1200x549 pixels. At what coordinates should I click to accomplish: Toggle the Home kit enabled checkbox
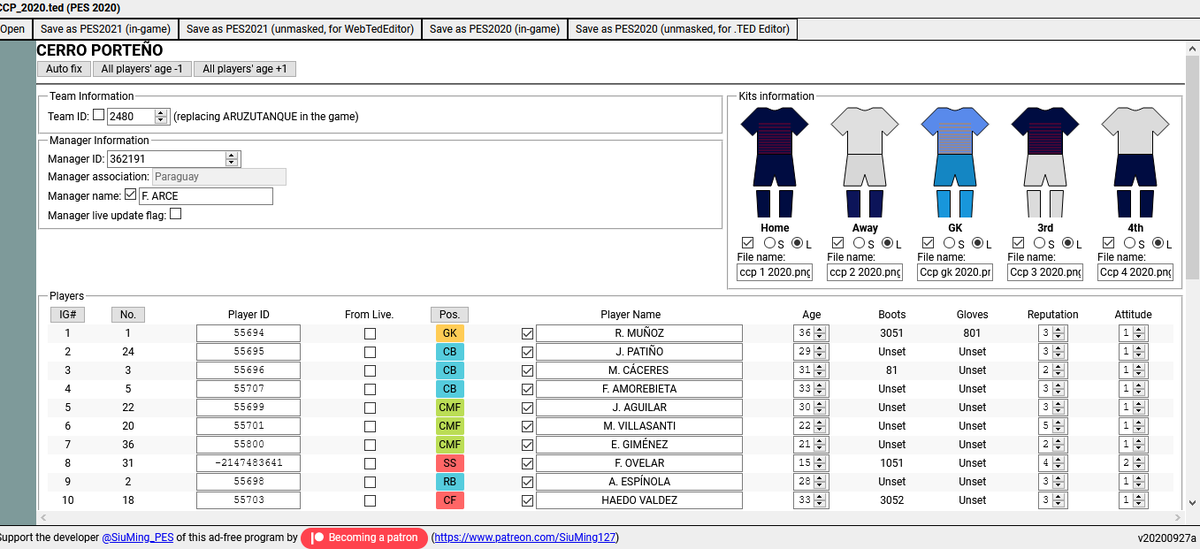point(747,243)
